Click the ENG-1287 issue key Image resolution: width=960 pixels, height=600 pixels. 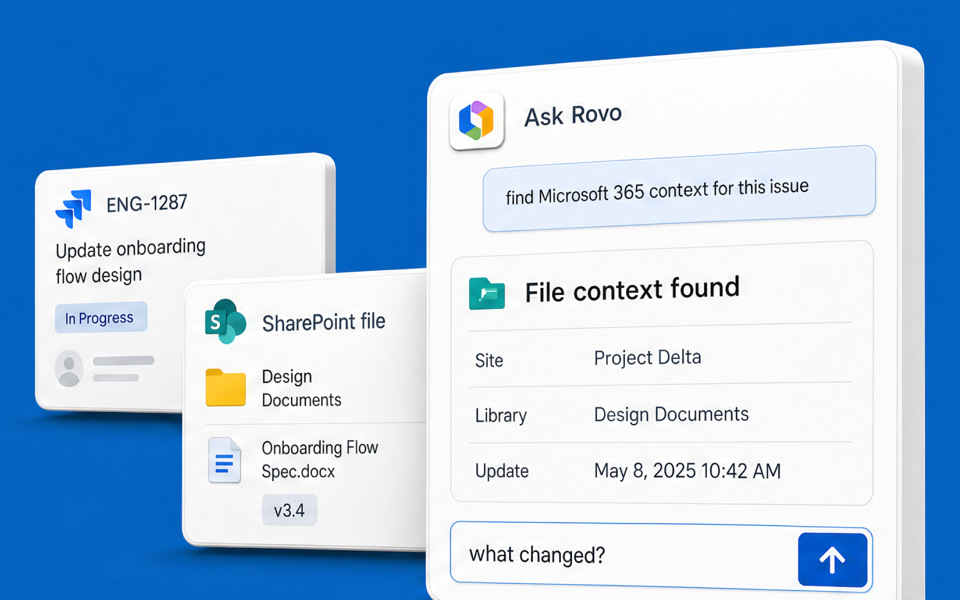pos(147,203)
